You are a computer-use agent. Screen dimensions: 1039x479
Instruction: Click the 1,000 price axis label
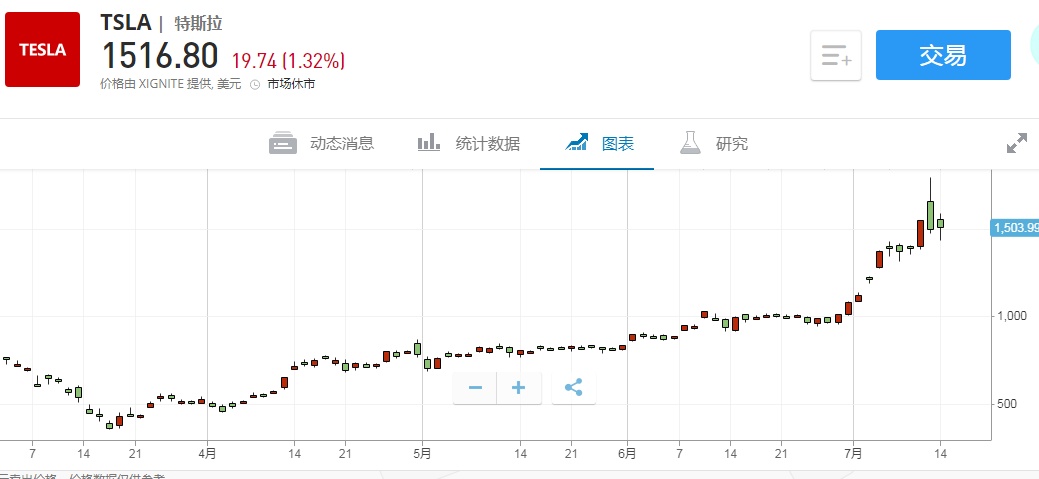[1012, 316]
